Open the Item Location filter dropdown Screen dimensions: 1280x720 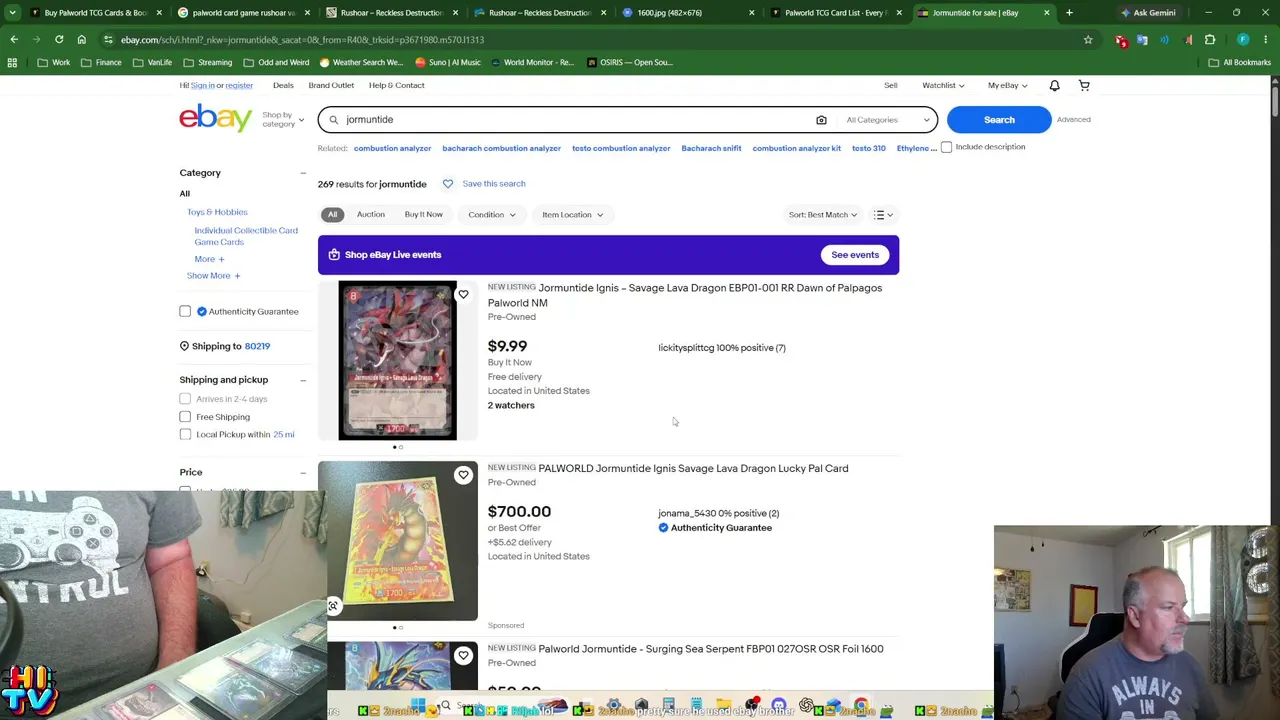573,215
